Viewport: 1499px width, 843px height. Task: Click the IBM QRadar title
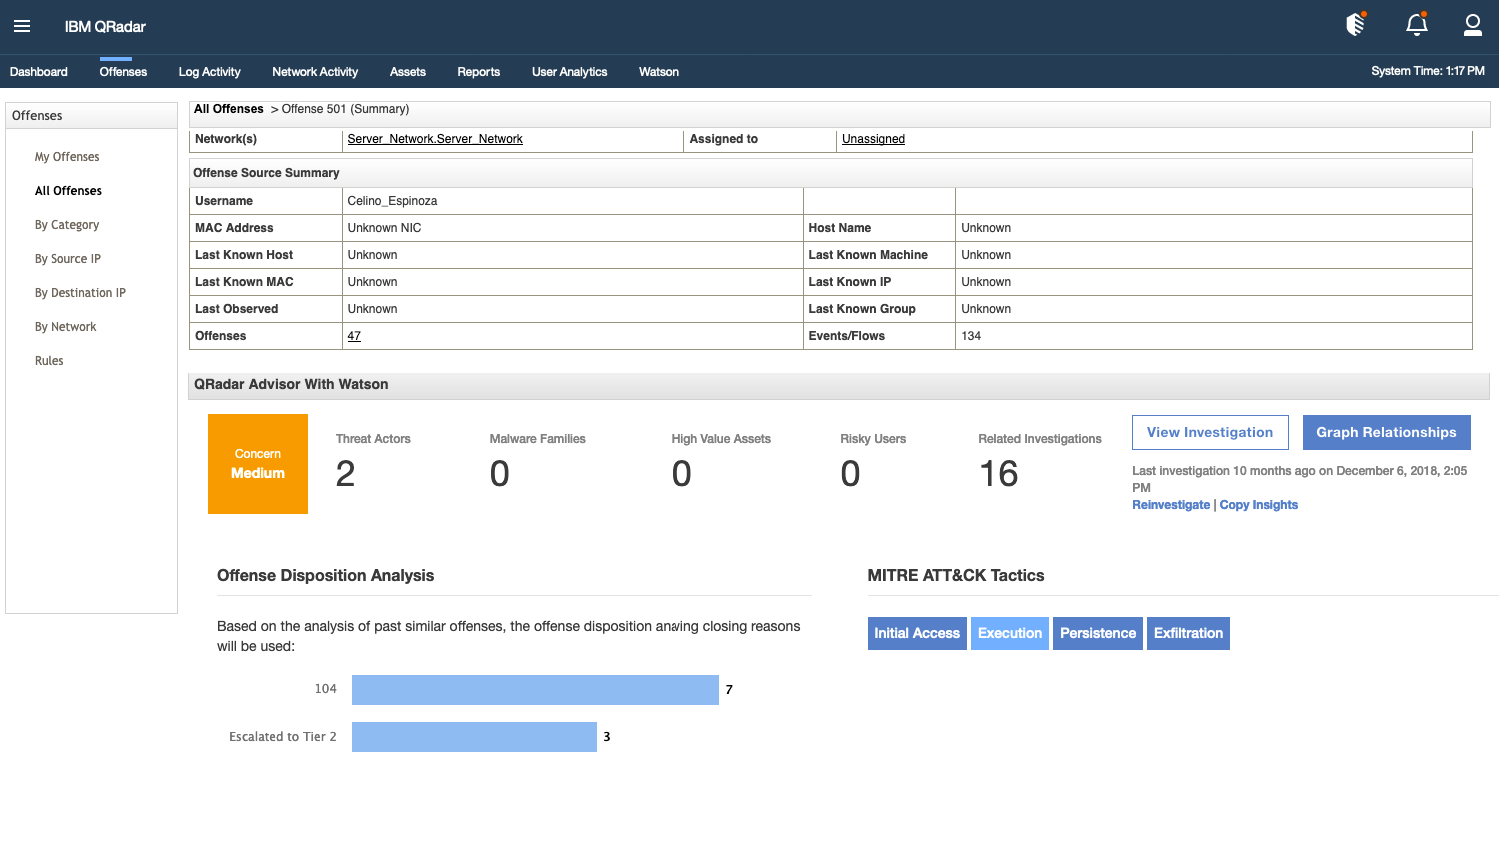click(x=105, y=27)
